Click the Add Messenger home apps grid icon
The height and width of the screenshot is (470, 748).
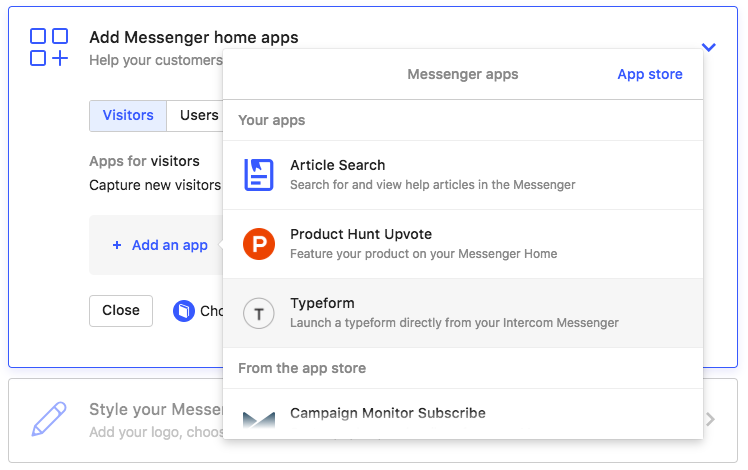[49, 47]
